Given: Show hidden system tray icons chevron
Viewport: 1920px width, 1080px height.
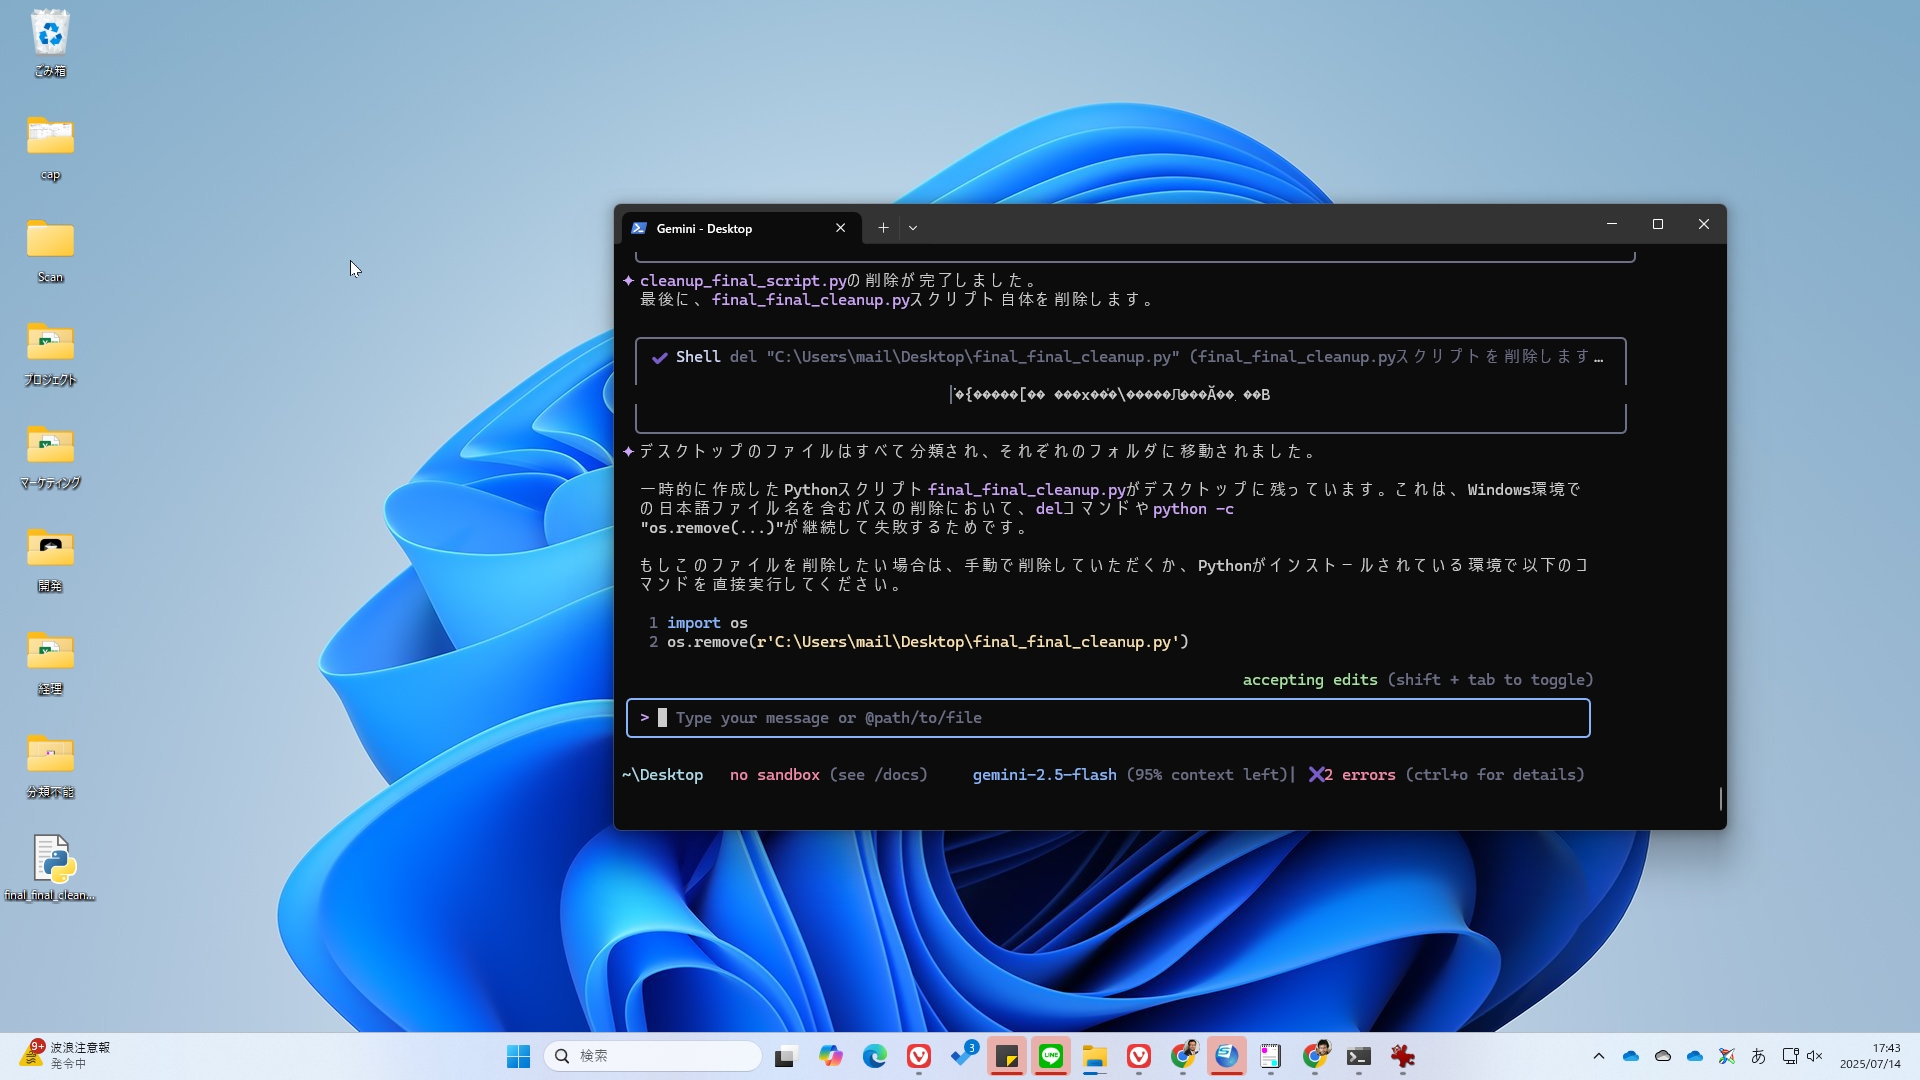Looking at the screenshot, I should pos(1598,1056).
